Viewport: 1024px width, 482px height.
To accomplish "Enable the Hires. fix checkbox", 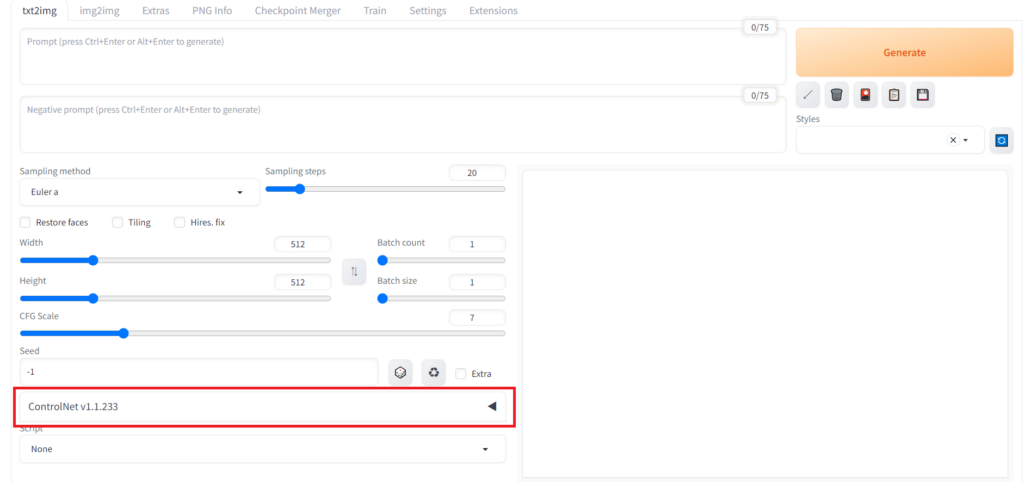I will click(180, 222).
